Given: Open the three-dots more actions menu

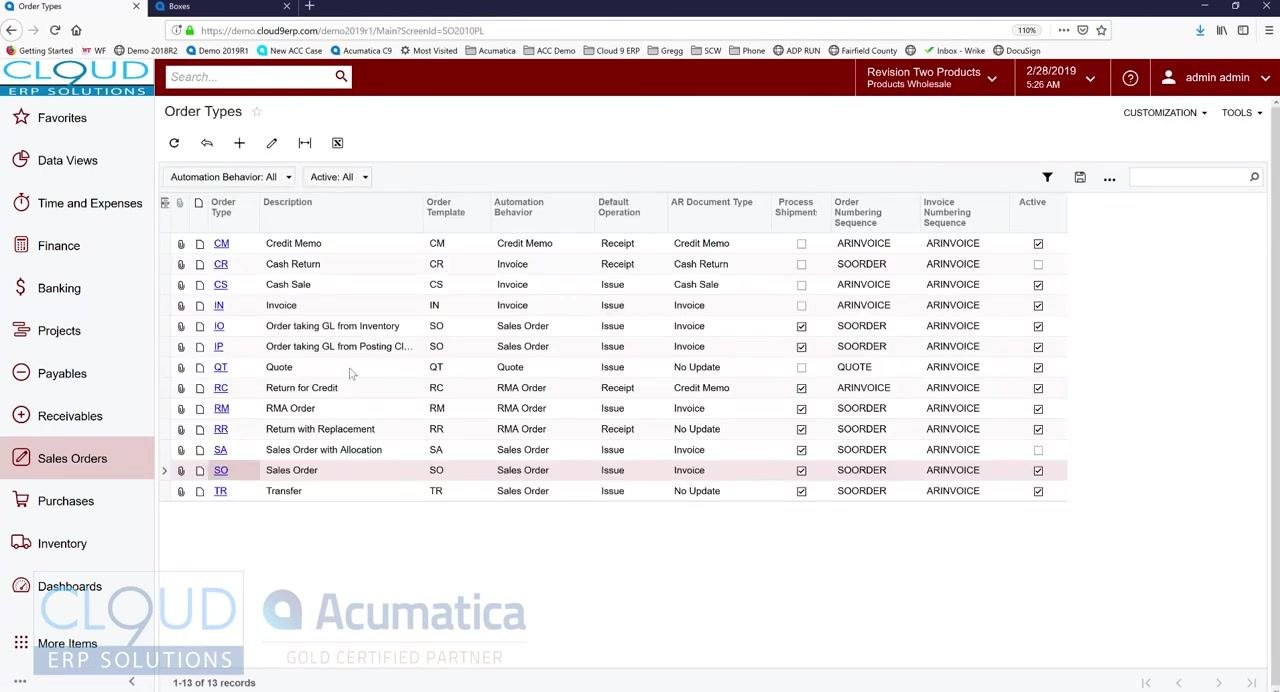Looking at the screenshot, I should tap(1109, 178).
